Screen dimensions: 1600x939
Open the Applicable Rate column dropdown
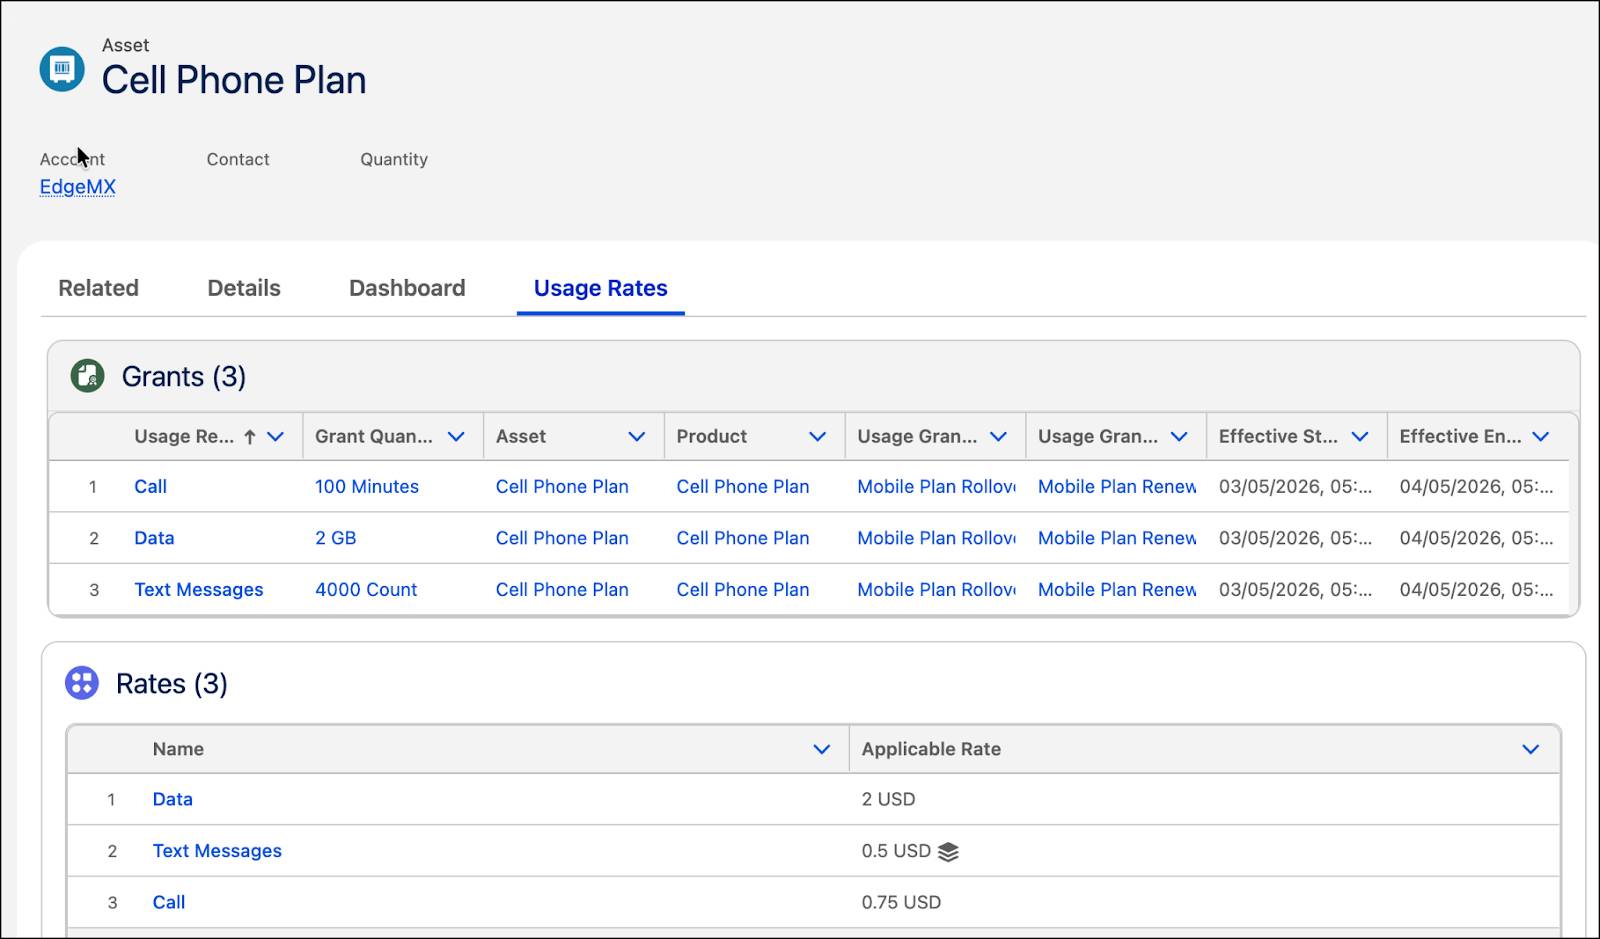pos(1531,749)
